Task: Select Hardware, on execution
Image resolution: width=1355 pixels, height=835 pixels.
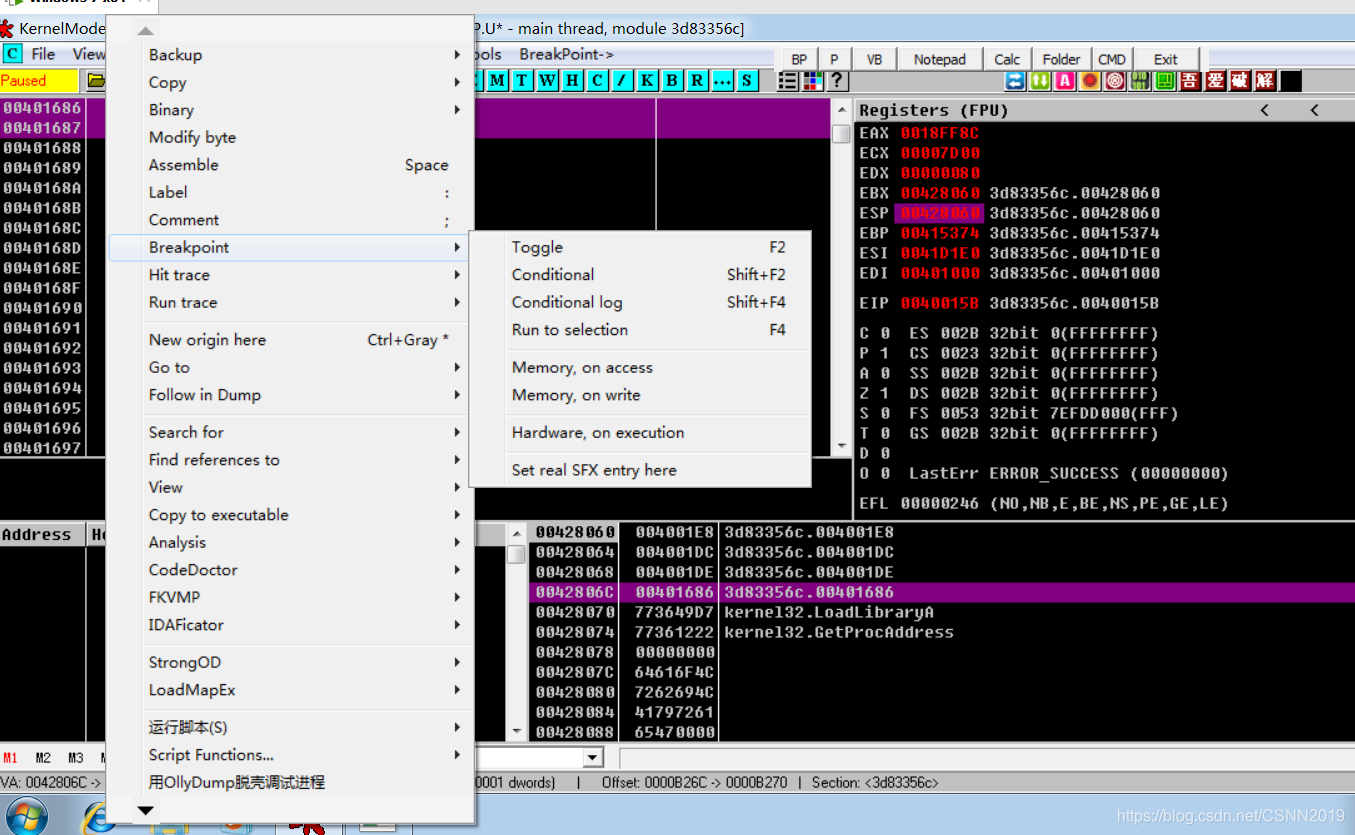Action: pos(640,433)
